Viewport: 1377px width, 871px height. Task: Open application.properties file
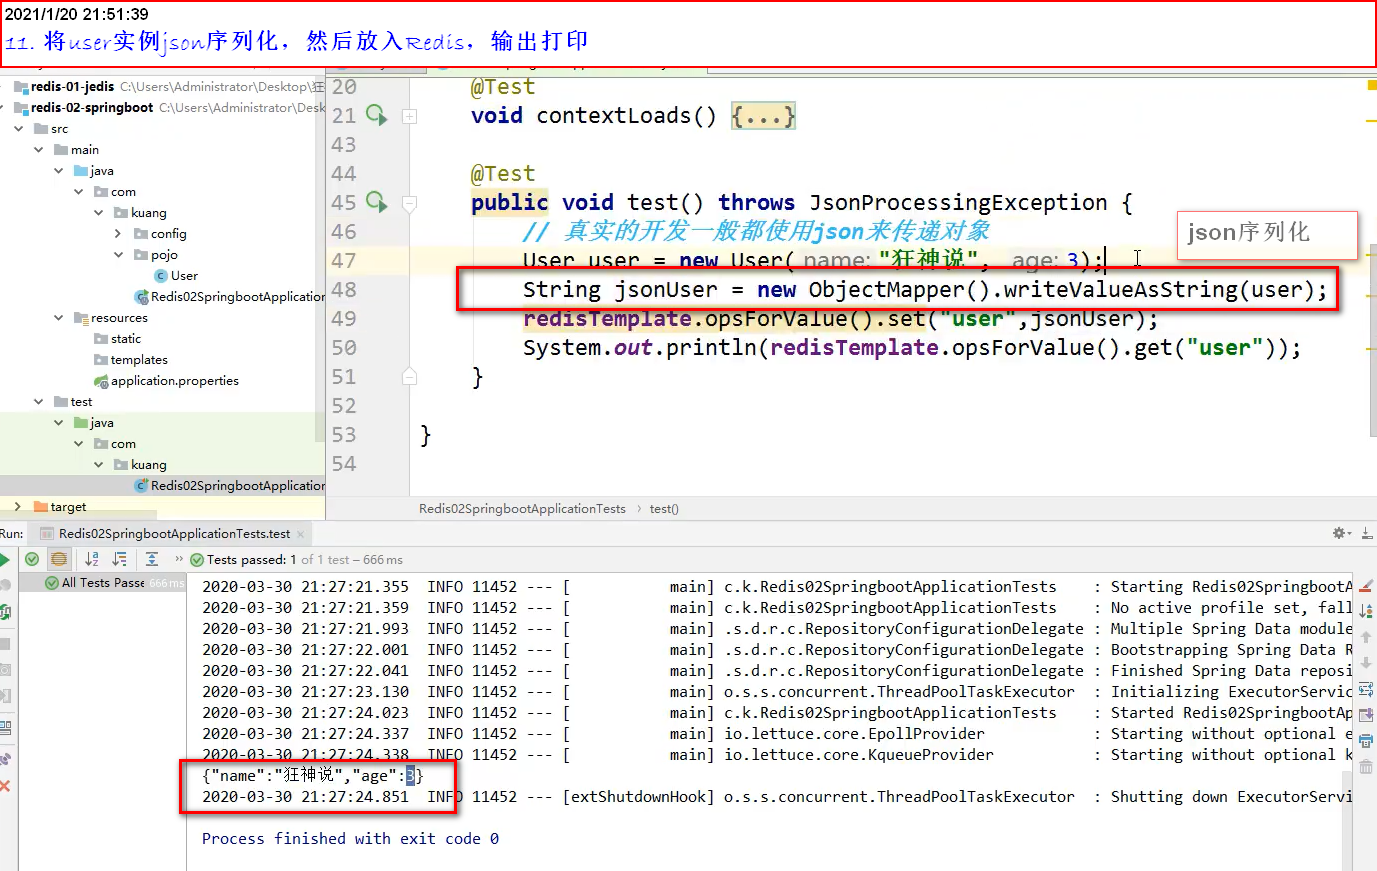[x=175, y=381]
